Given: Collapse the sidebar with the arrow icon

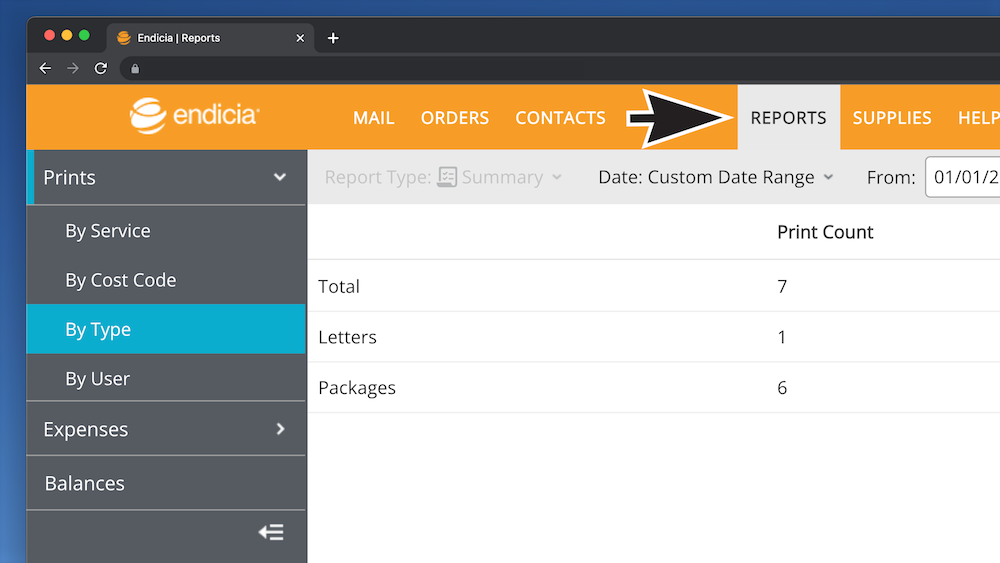Looking at the screenshot, I should (271, 532).
